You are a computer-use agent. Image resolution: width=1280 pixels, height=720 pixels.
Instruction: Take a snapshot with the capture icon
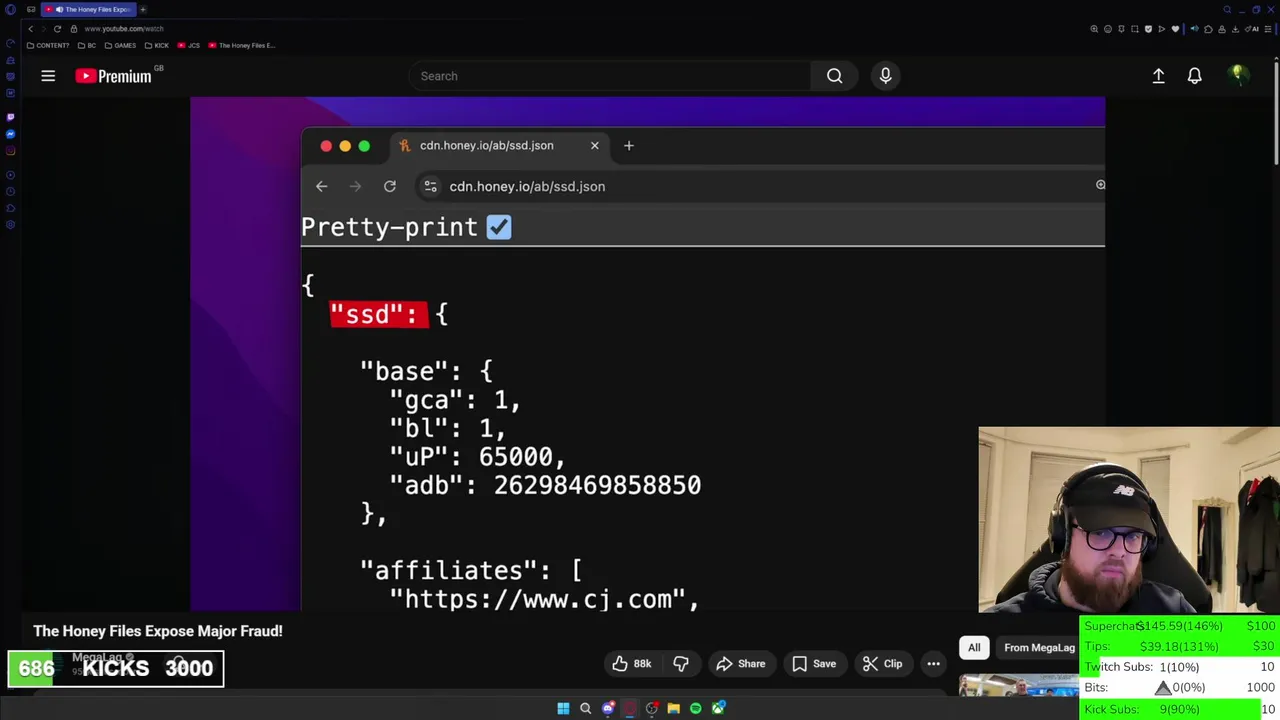1135,29
